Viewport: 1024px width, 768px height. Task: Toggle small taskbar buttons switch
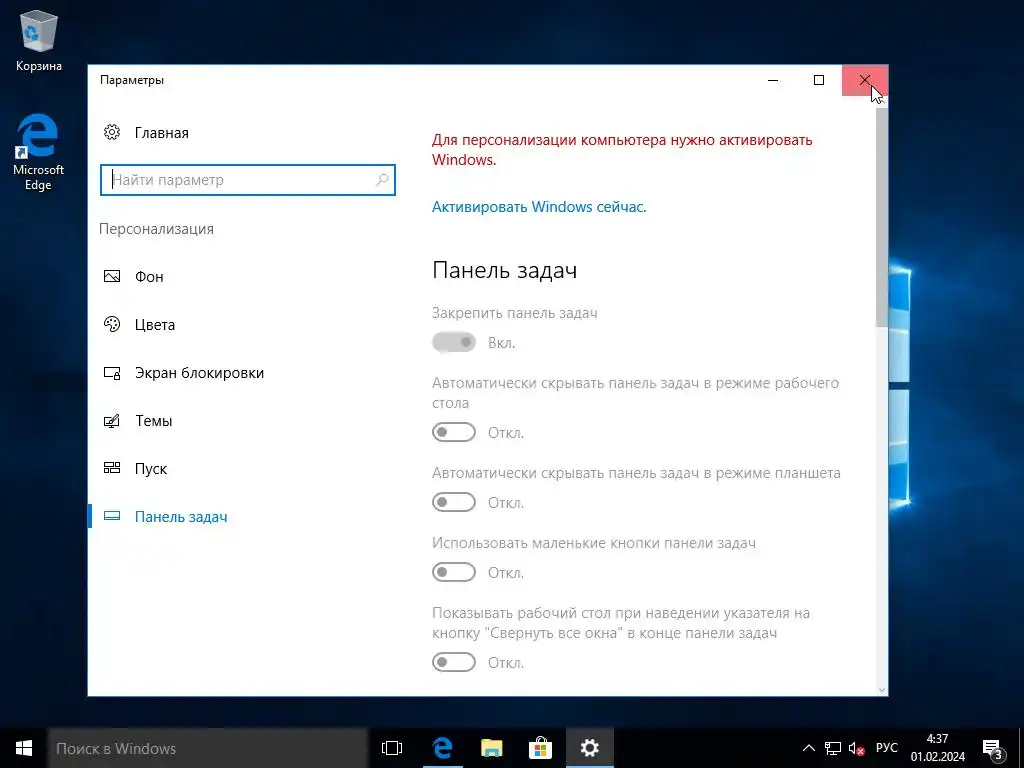point(454,572)
